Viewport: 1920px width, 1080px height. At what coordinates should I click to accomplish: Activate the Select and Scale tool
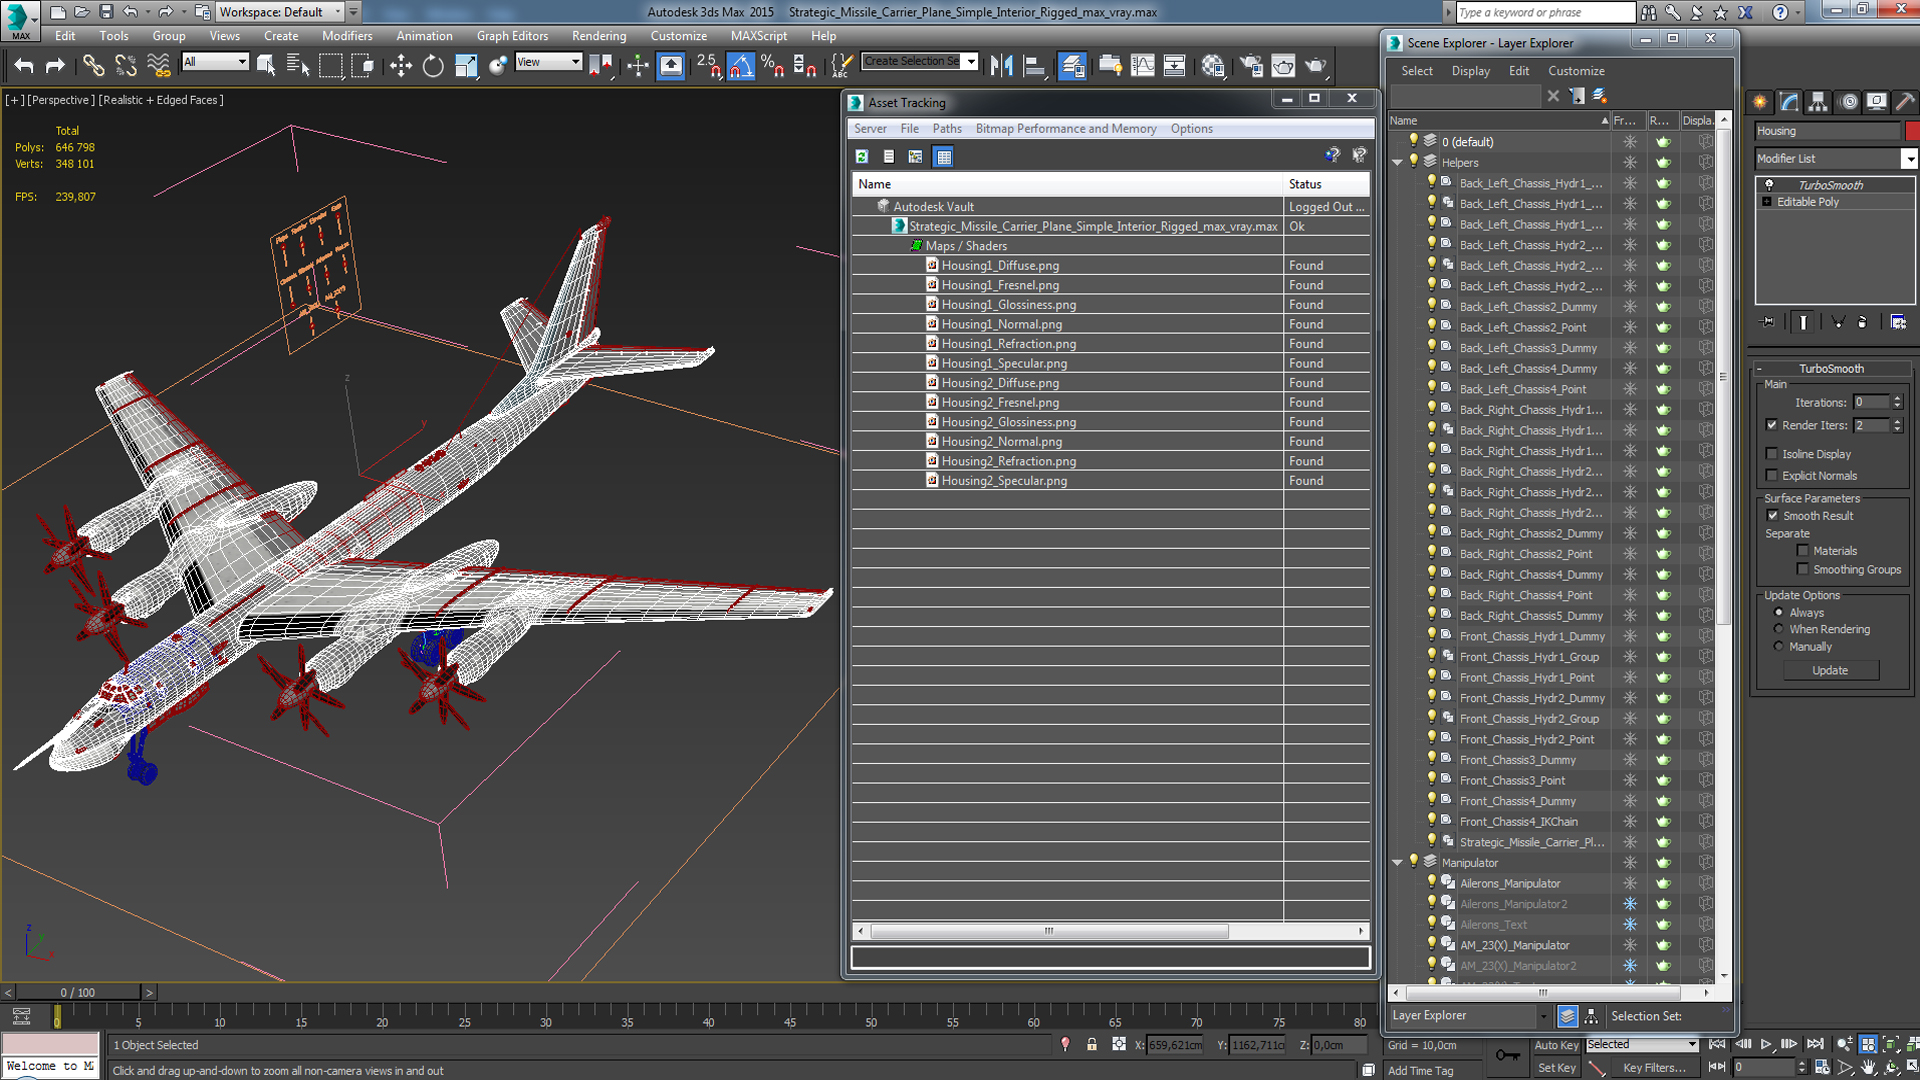pyautogui.click(x=466, y=66)
